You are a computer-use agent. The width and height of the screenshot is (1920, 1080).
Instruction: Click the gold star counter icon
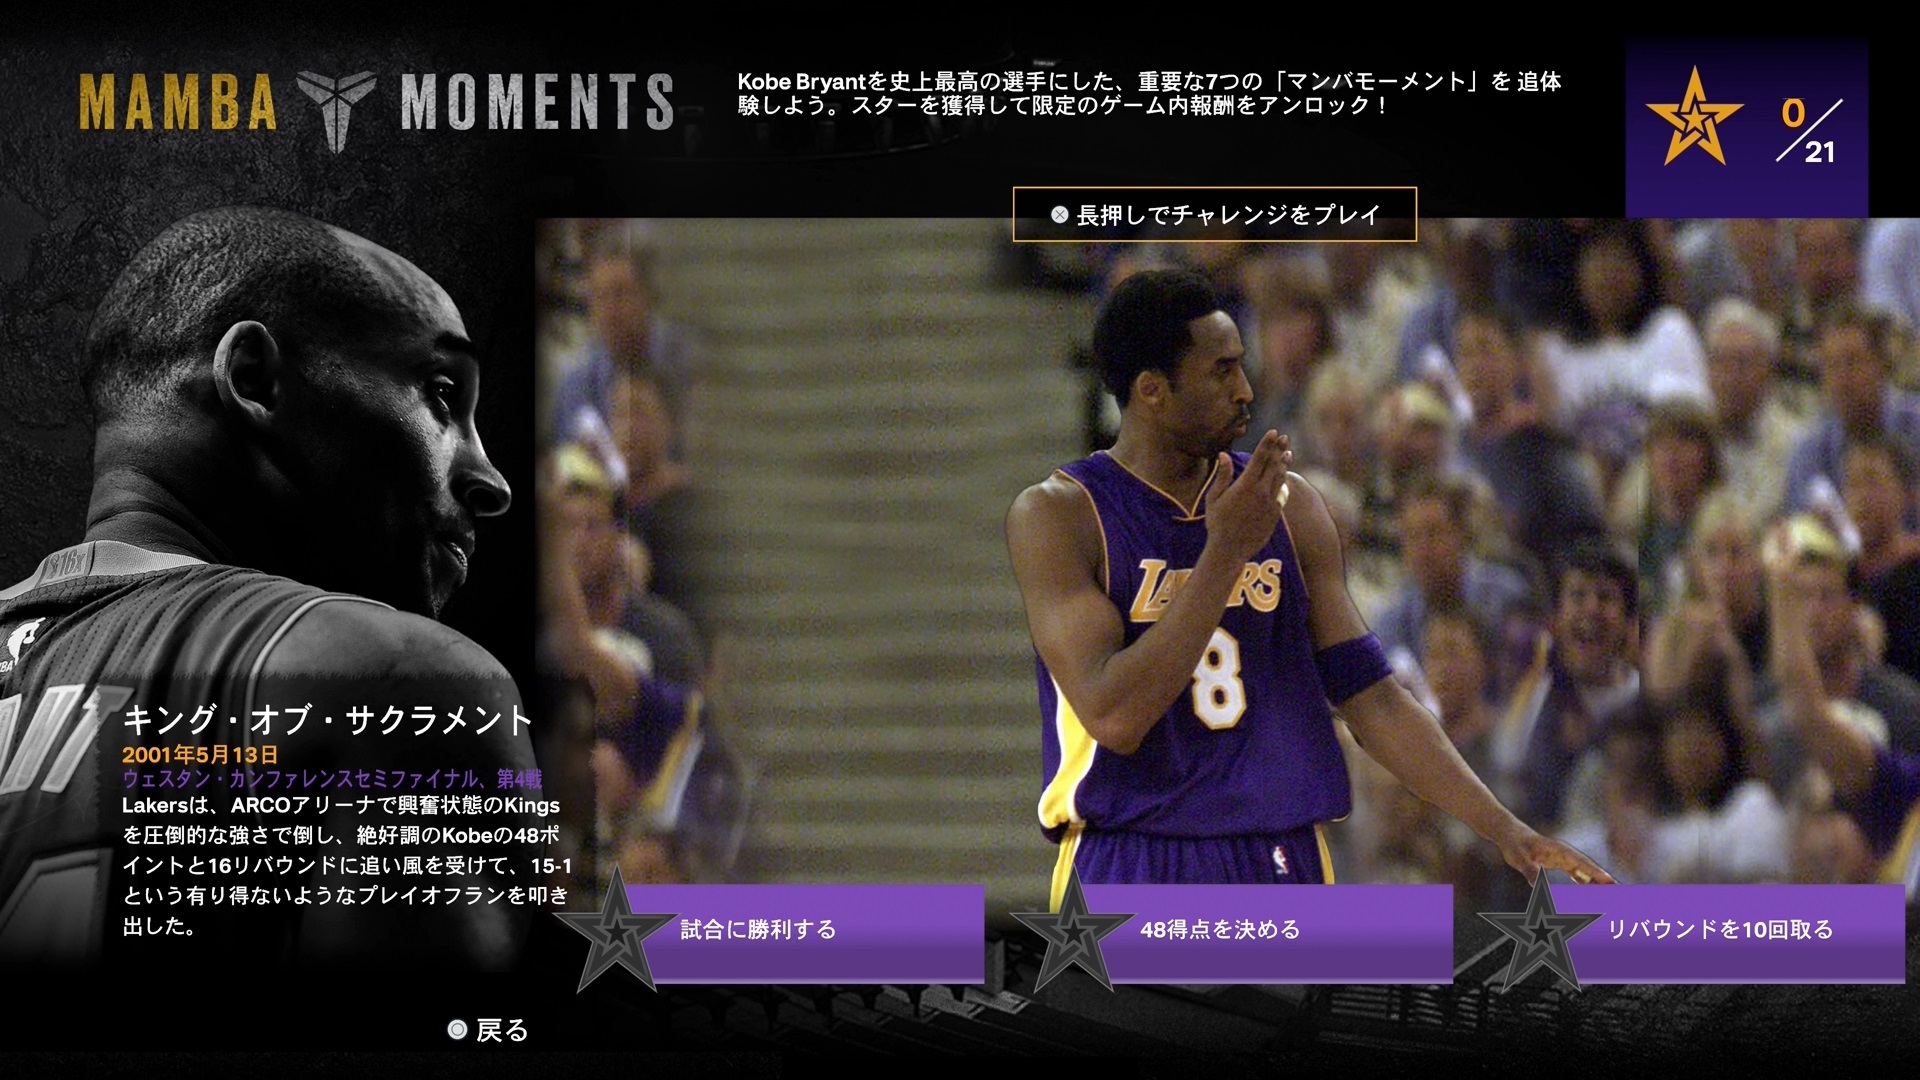(x=1694, y=120)
